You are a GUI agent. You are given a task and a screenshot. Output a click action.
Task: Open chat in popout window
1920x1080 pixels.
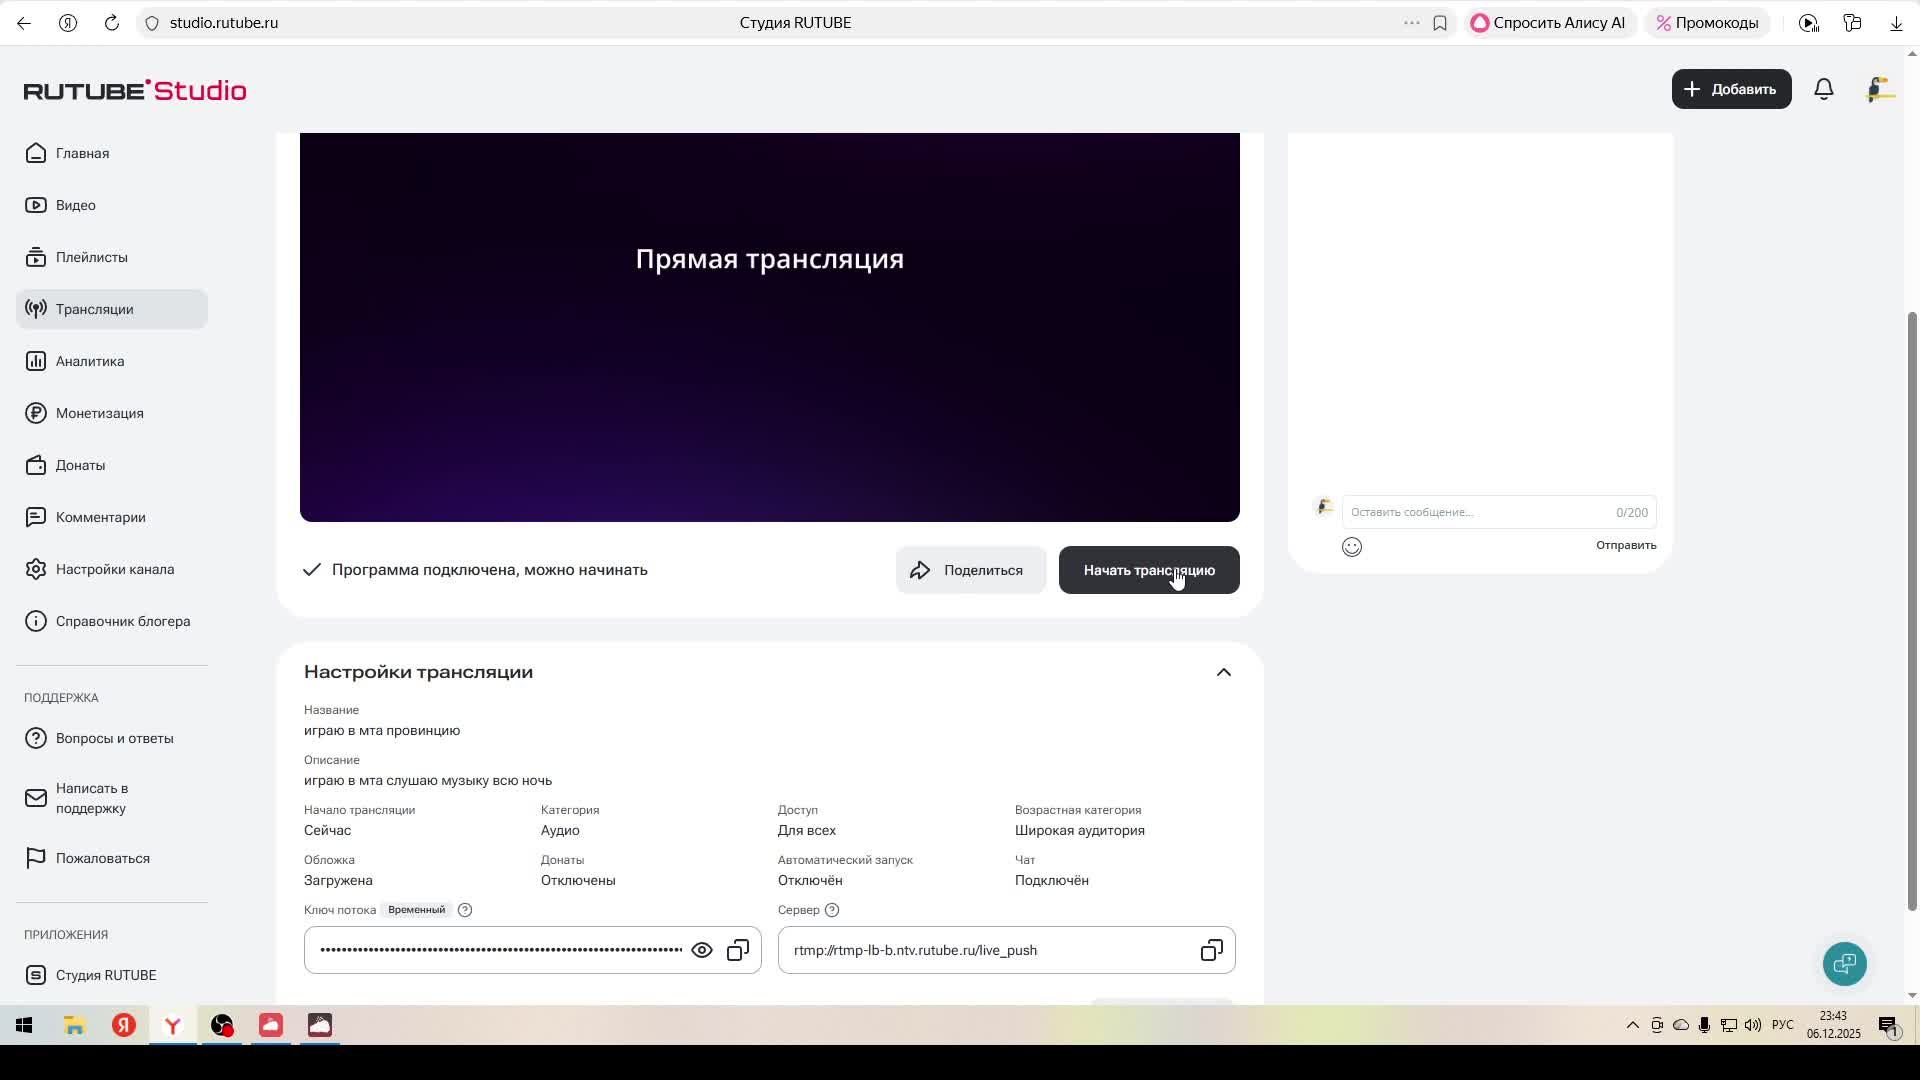[1844, 963]
